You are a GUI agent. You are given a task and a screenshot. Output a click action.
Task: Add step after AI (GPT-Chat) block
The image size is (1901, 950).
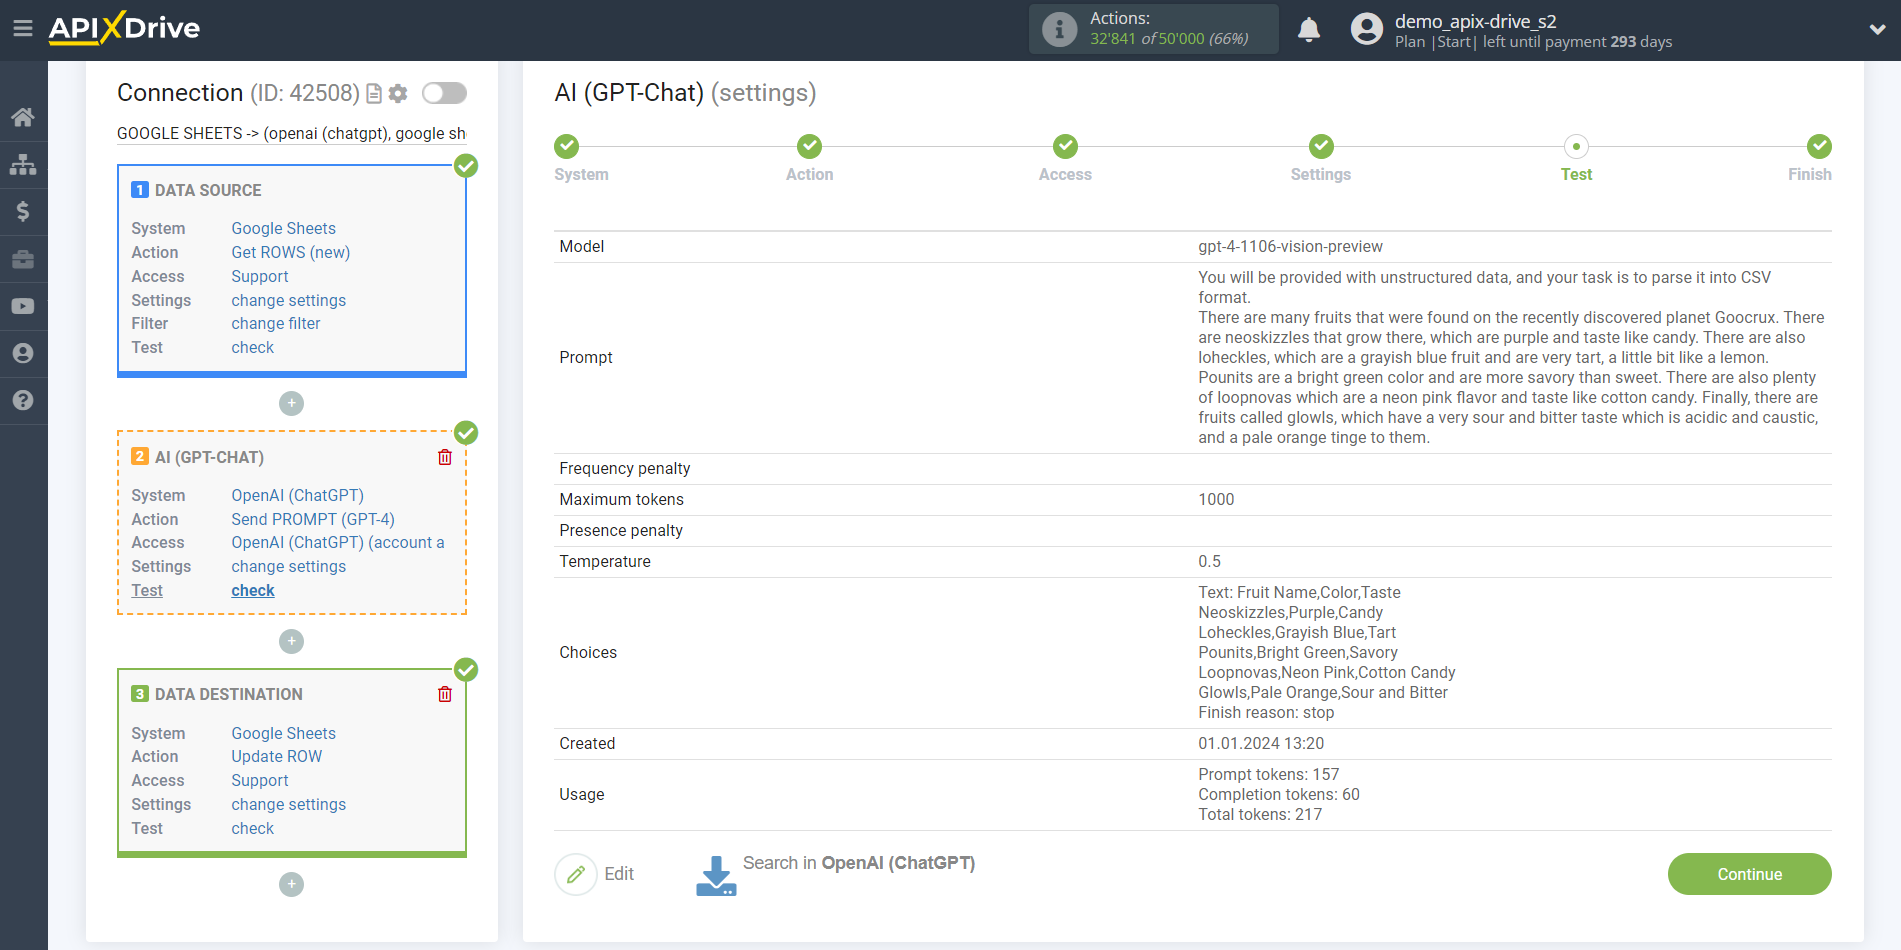coord(291,641)
